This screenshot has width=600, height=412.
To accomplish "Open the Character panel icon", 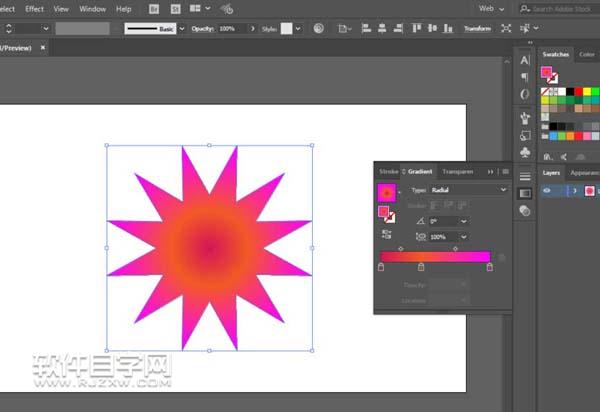I will [525, 61].
